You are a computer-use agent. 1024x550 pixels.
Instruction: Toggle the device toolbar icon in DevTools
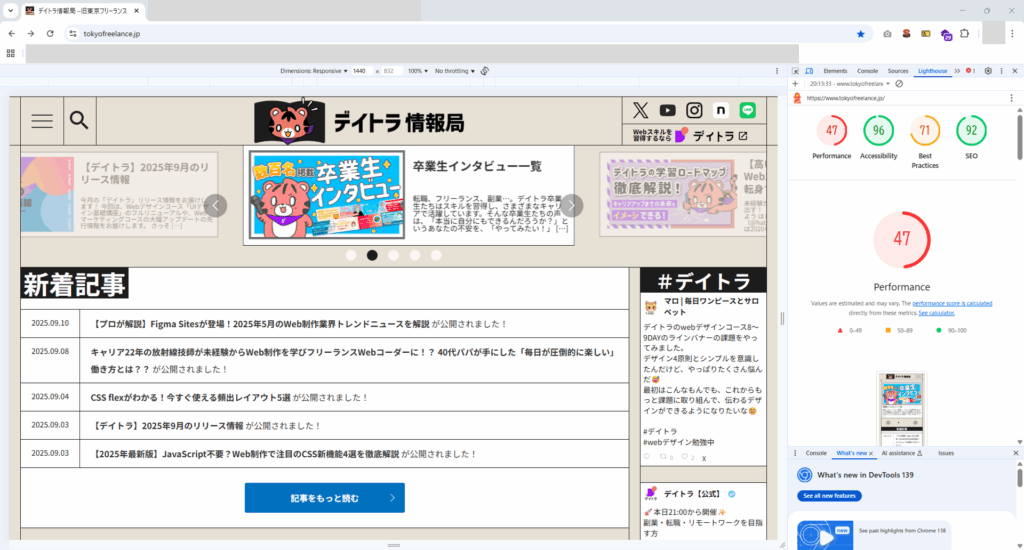point(808,71)
